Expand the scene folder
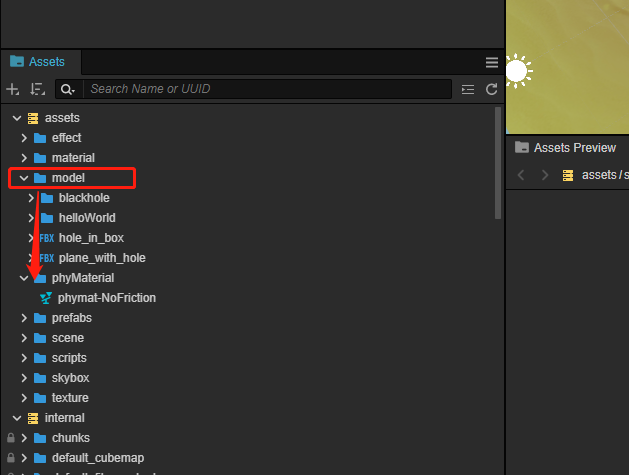 24,338
